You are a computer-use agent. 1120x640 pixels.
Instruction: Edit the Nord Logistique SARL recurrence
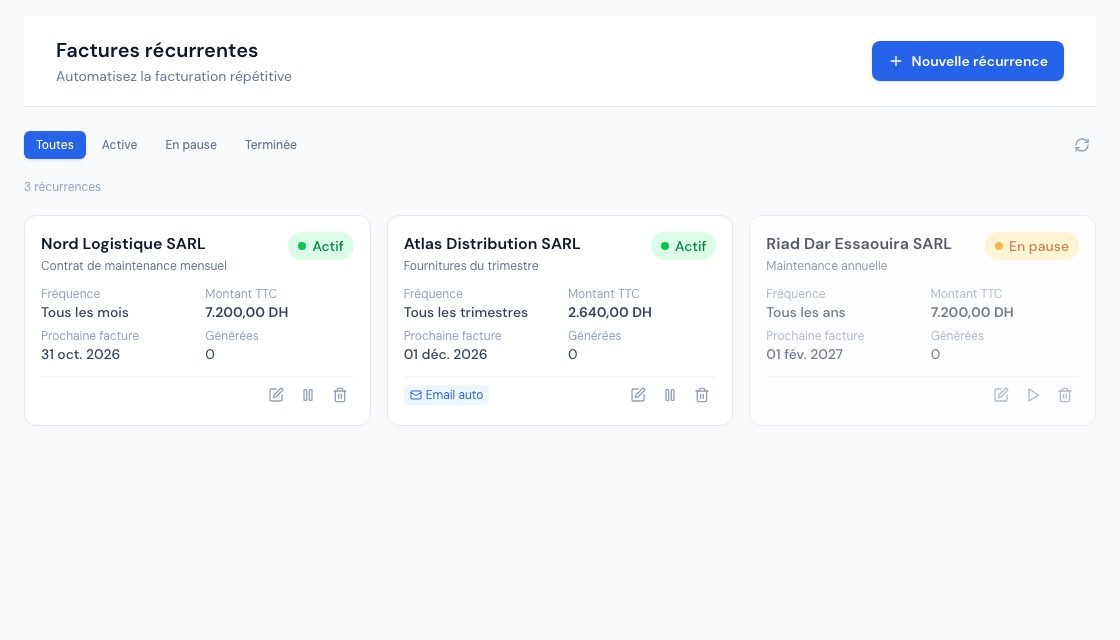[276, 395]
